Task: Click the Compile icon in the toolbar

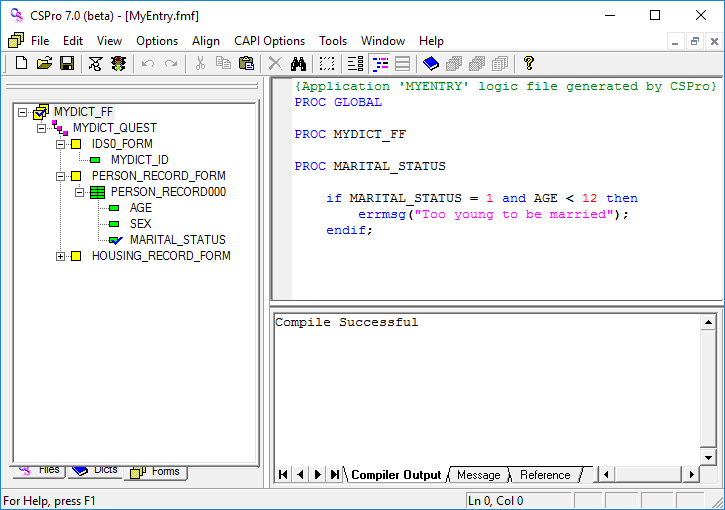Action: coord(95,63)
